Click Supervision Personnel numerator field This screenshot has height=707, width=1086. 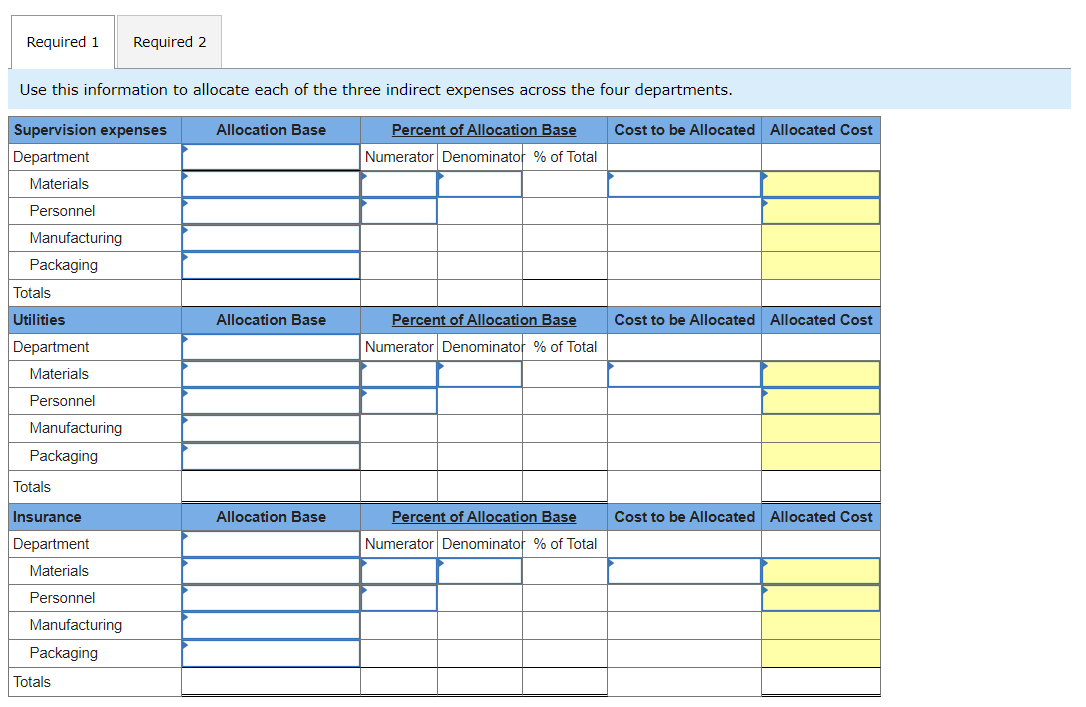pos(399,211)
